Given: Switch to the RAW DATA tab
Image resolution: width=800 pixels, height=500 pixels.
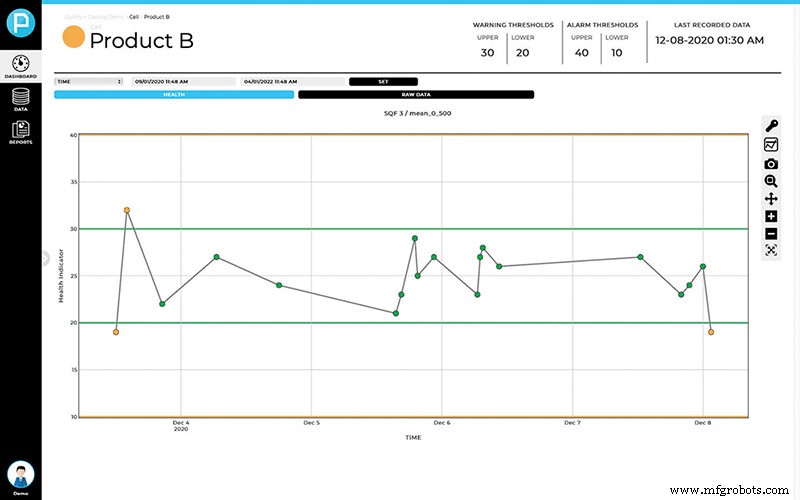Looking at the screenshot, I should click(416, 94).
